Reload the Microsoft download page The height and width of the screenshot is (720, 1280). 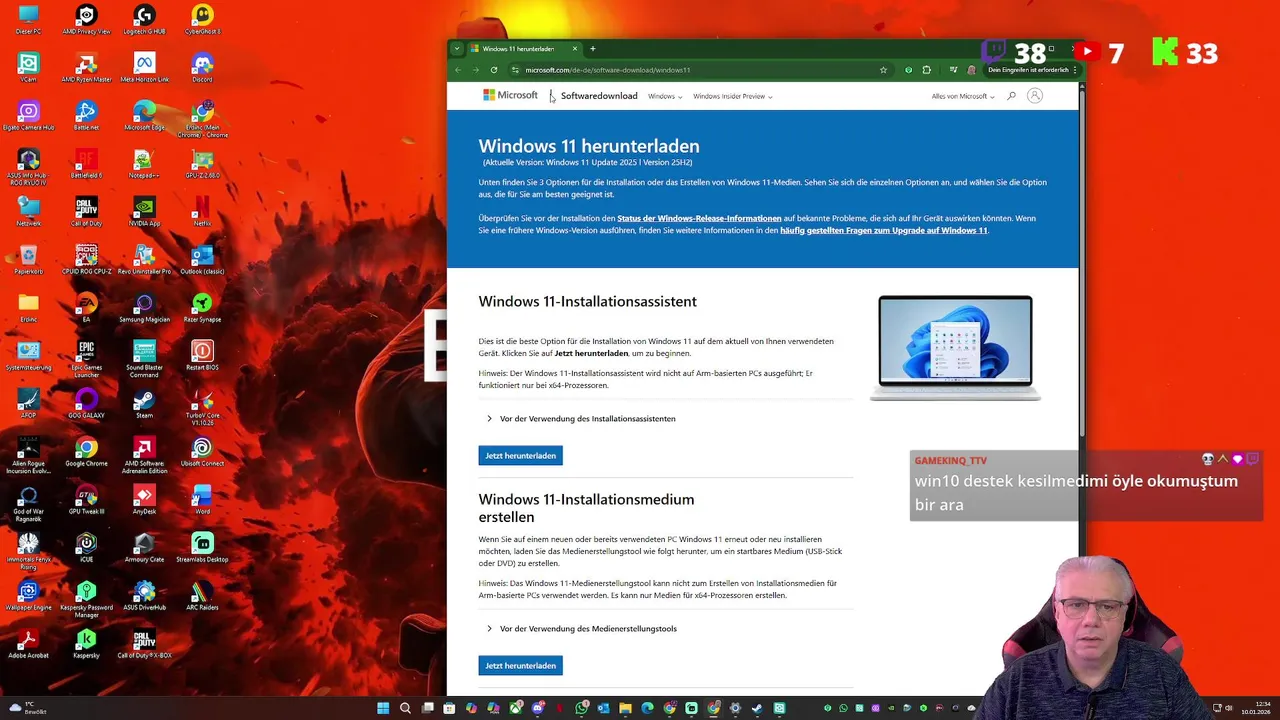click(x=493, y=70)
